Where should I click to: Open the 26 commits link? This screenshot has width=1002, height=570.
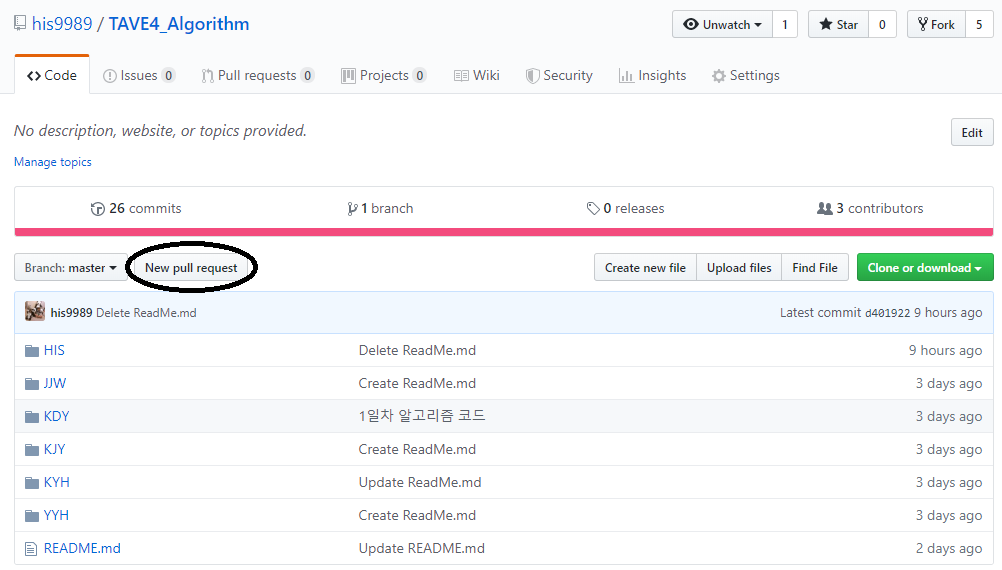[x=136, y=208]
